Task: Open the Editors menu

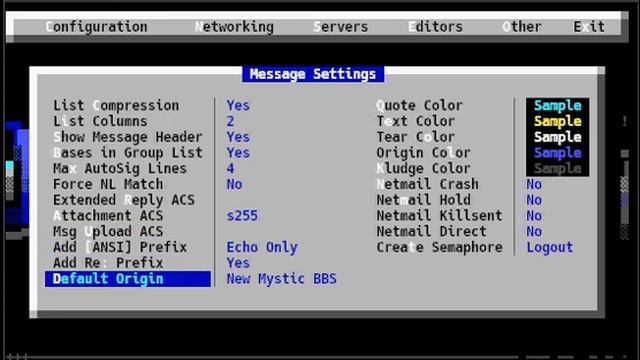Action: coord(436,27)
